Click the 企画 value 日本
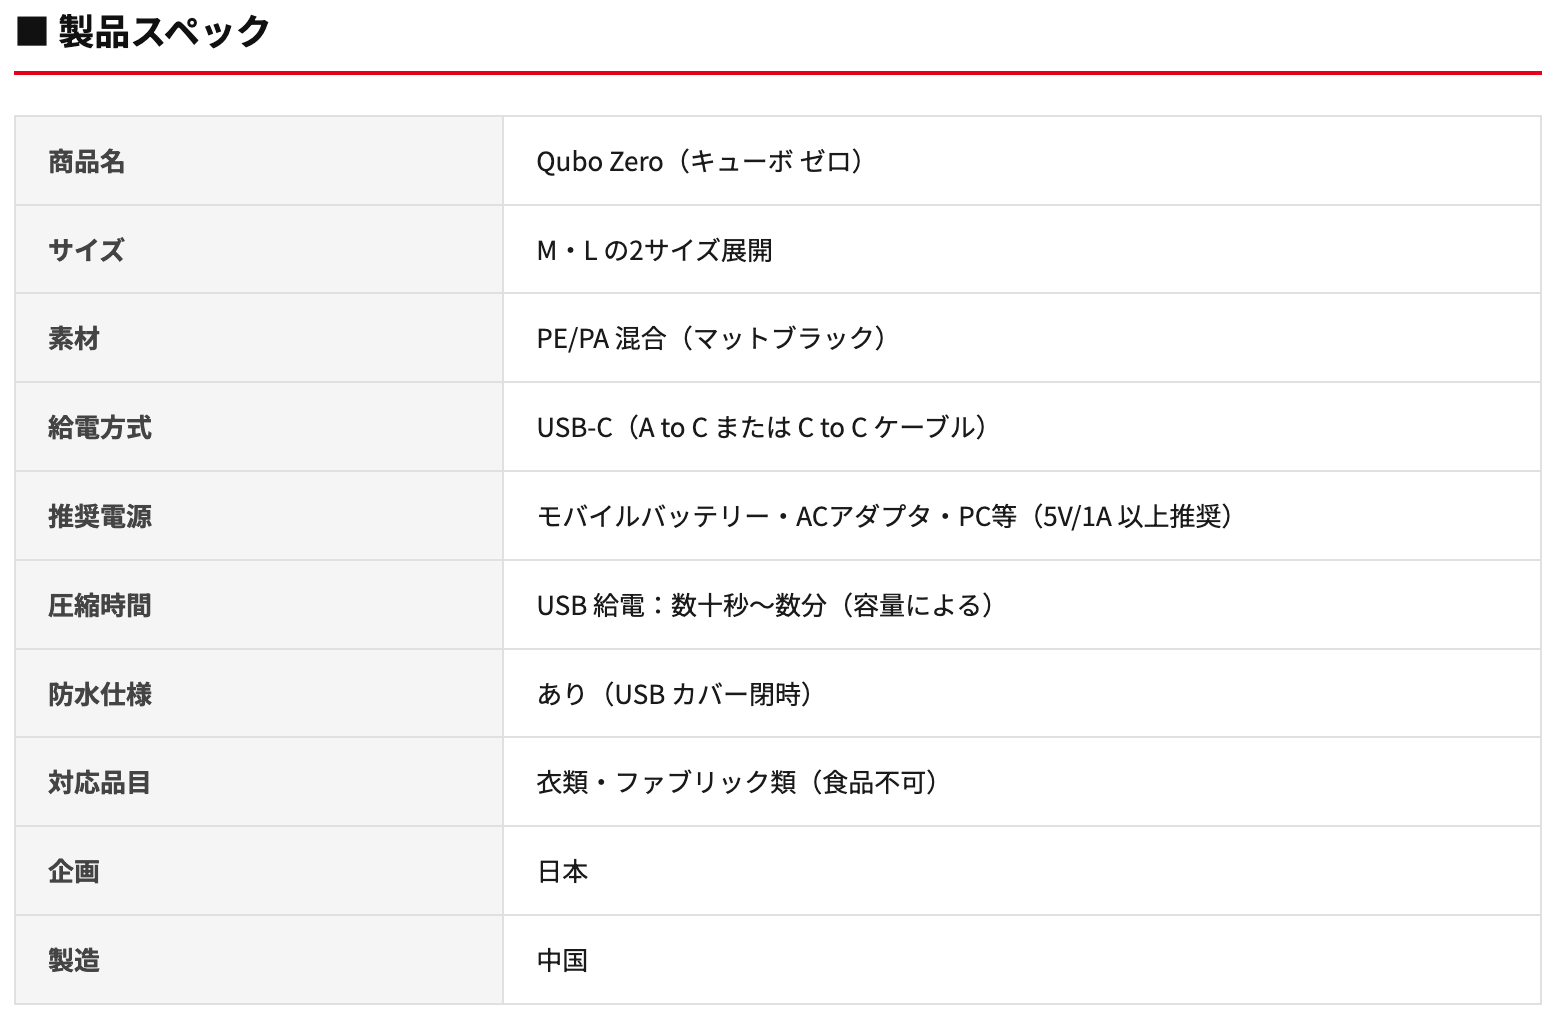The height and width of the screenshot is (1012, 1552). (x=562, y=872)
